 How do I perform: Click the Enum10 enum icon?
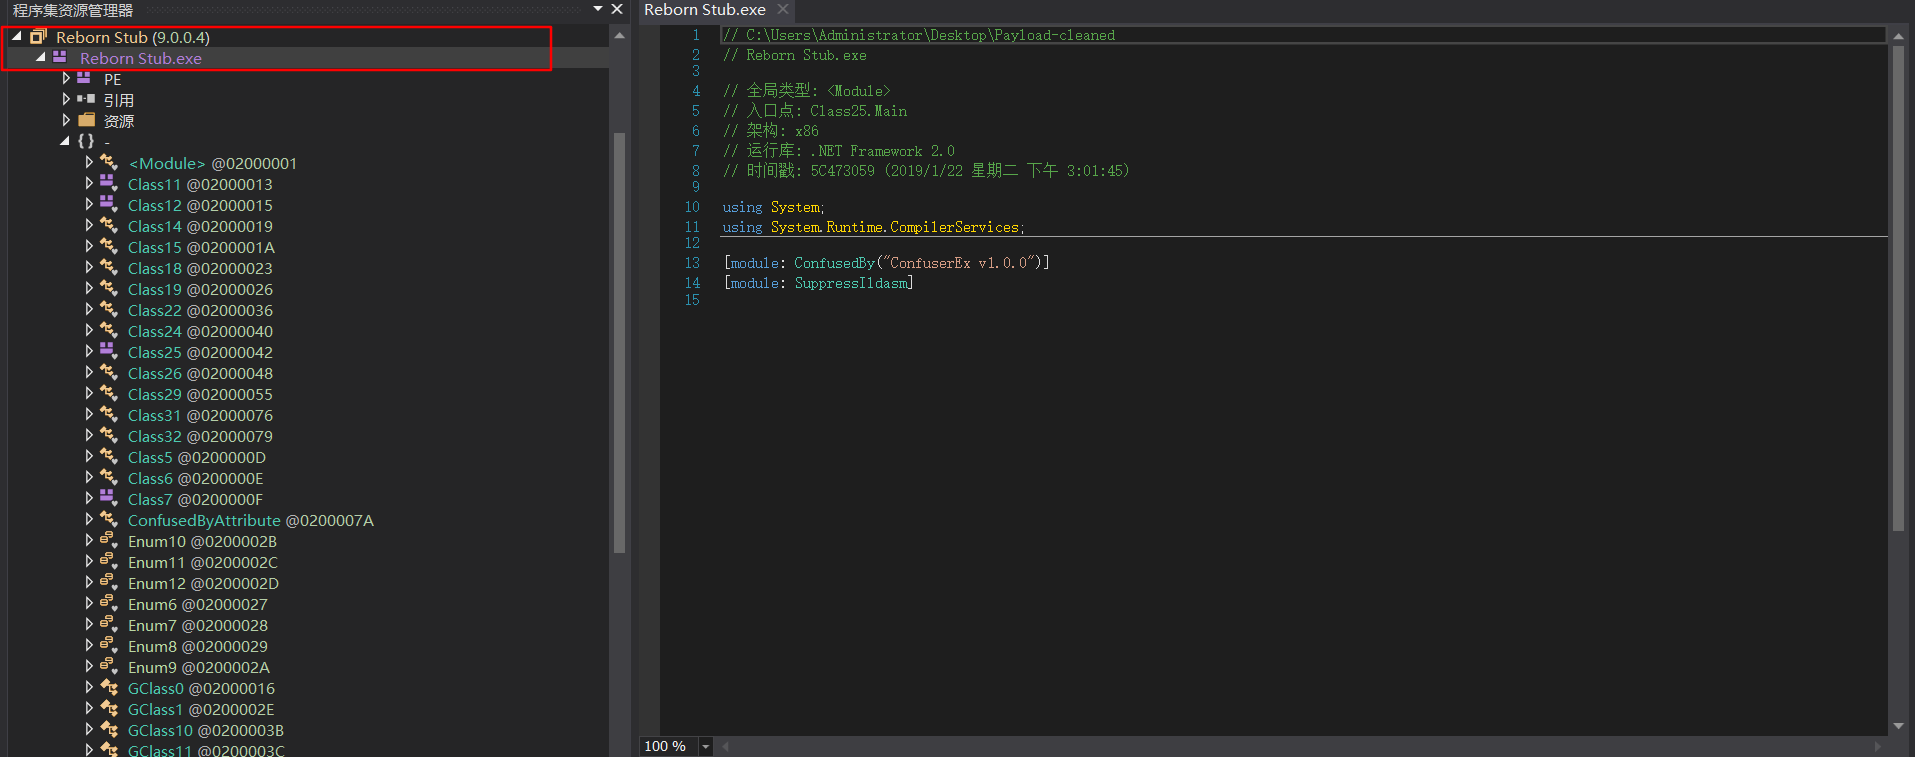(x=108, y=540)
